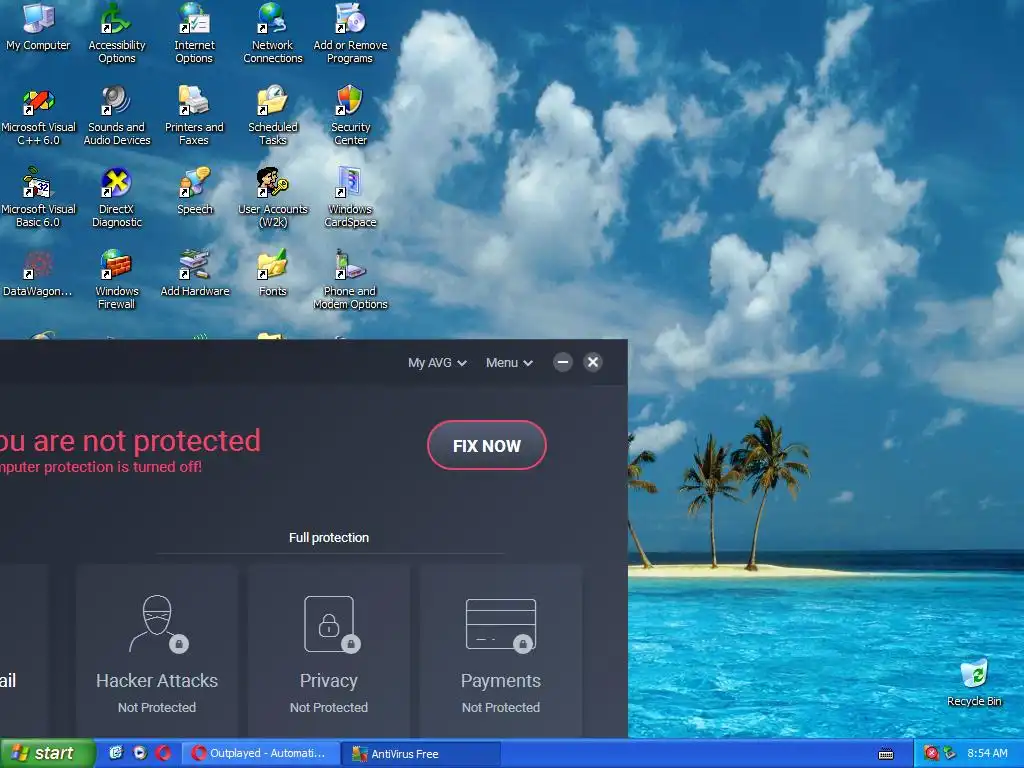
Task: Open the My Computer desktop icon
Action: click(x=38, y=27)
